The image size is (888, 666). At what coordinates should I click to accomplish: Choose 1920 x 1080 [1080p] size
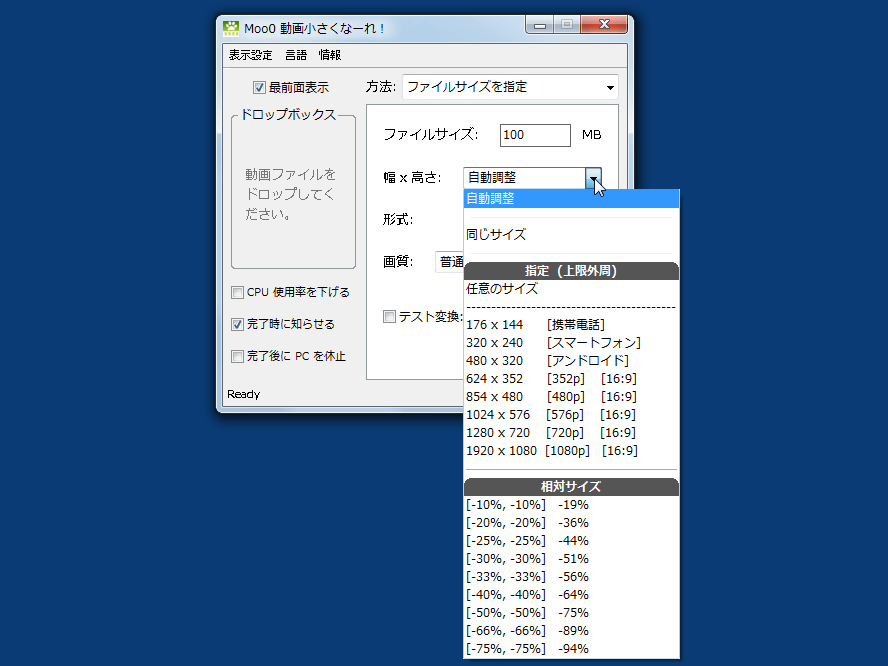(x=571, y=451)
